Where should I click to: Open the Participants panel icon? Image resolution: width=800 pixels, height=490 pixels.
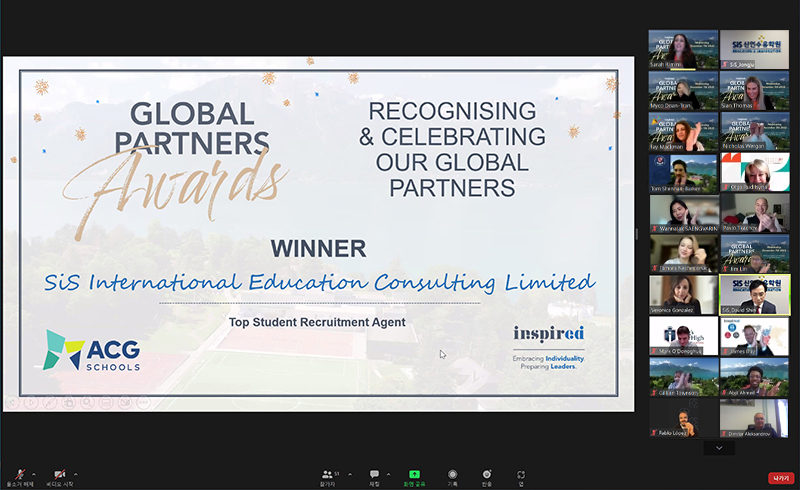328,474
